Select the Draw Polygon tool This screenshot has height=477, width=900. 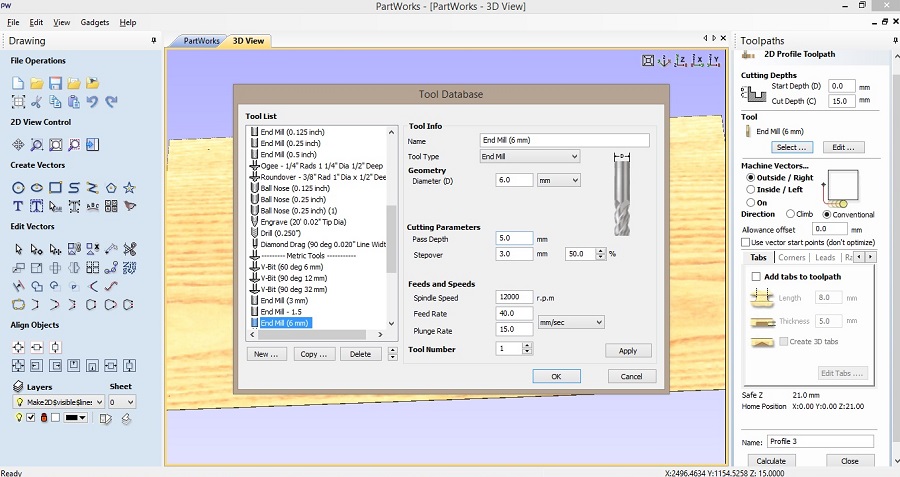[x=111, y=188]
